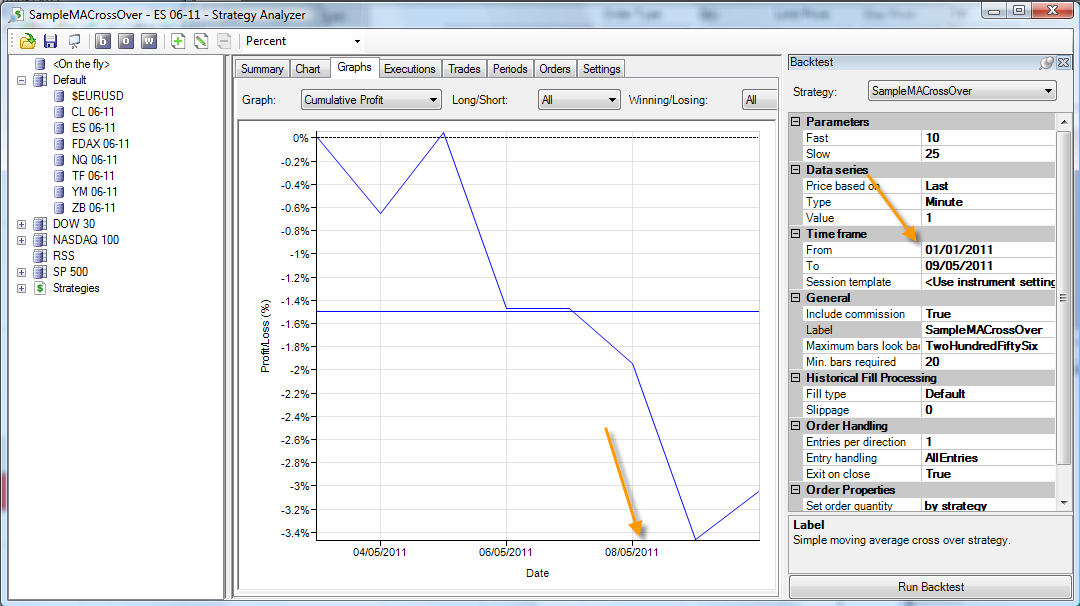
Task: Select CL 06-11 in the instrument tree
Action: [x=93, y=112]
